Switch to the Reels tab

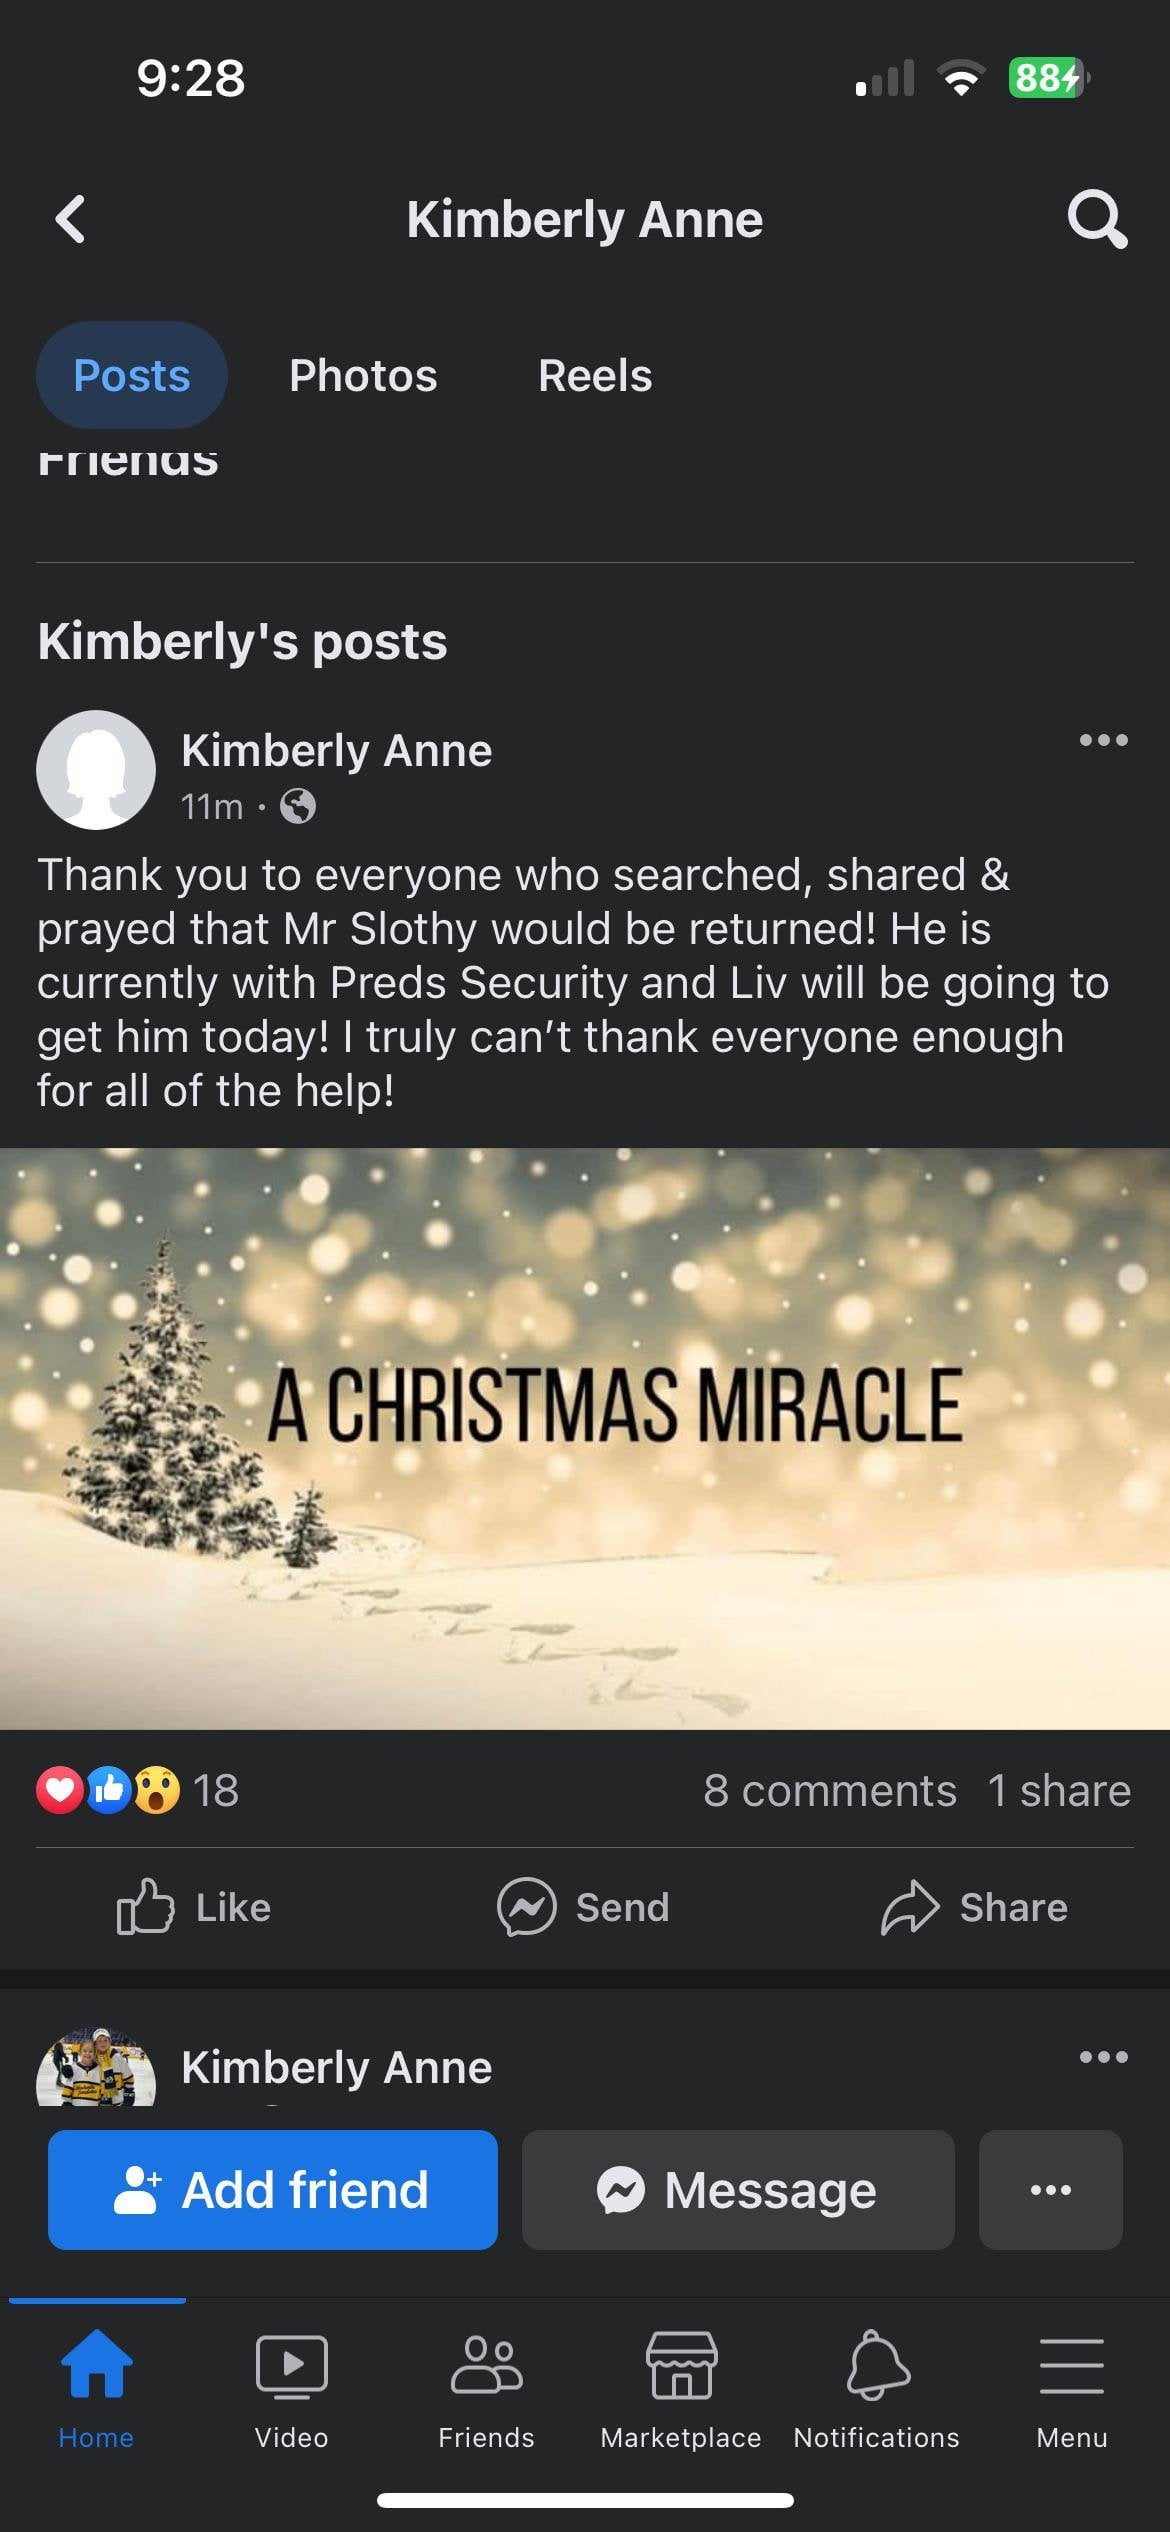pyautogui.click(x=595, y=376)
